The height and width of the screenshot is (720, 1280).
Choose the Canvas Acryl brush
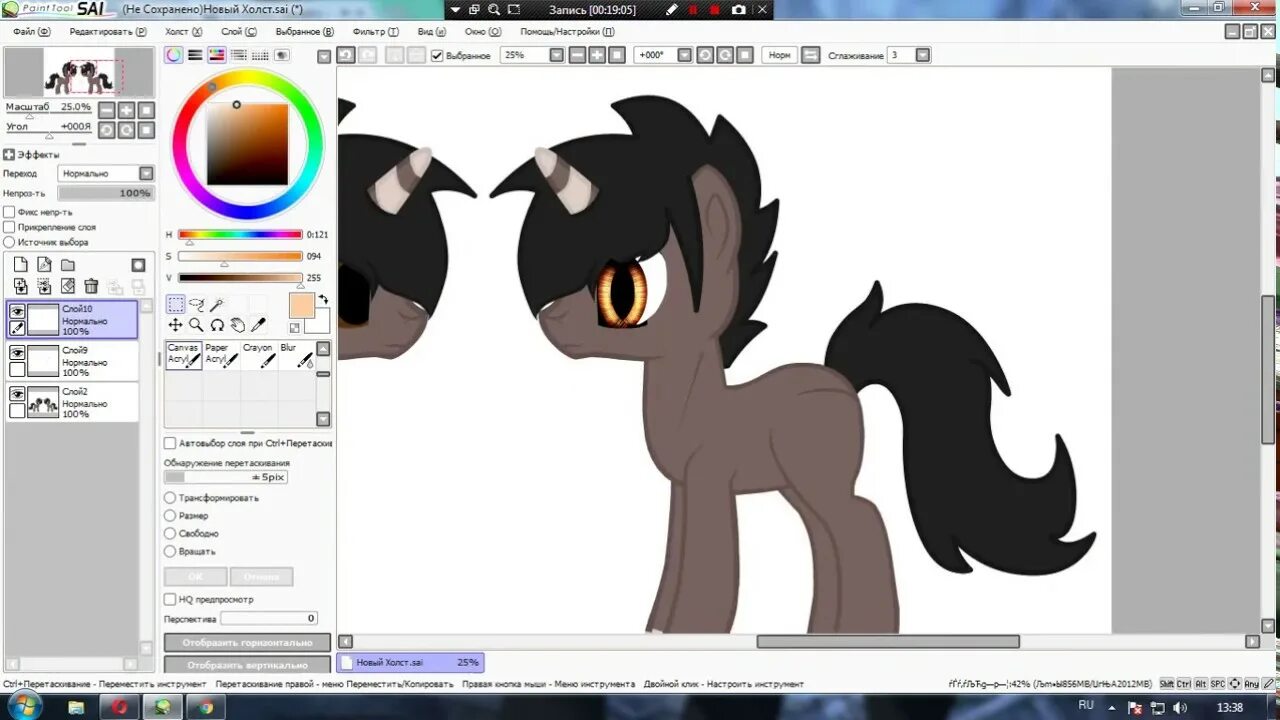tap(183, 355)
